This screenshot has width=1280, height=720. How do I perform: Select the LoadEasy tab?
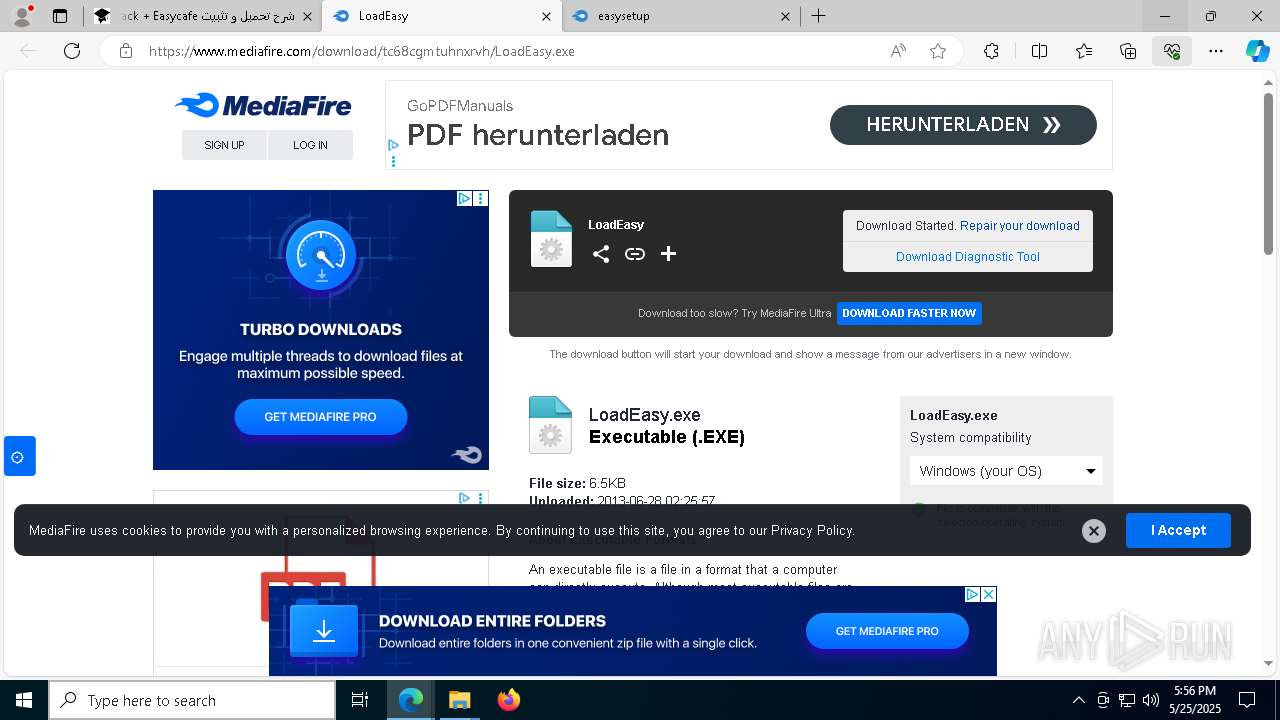pos(441,16)
